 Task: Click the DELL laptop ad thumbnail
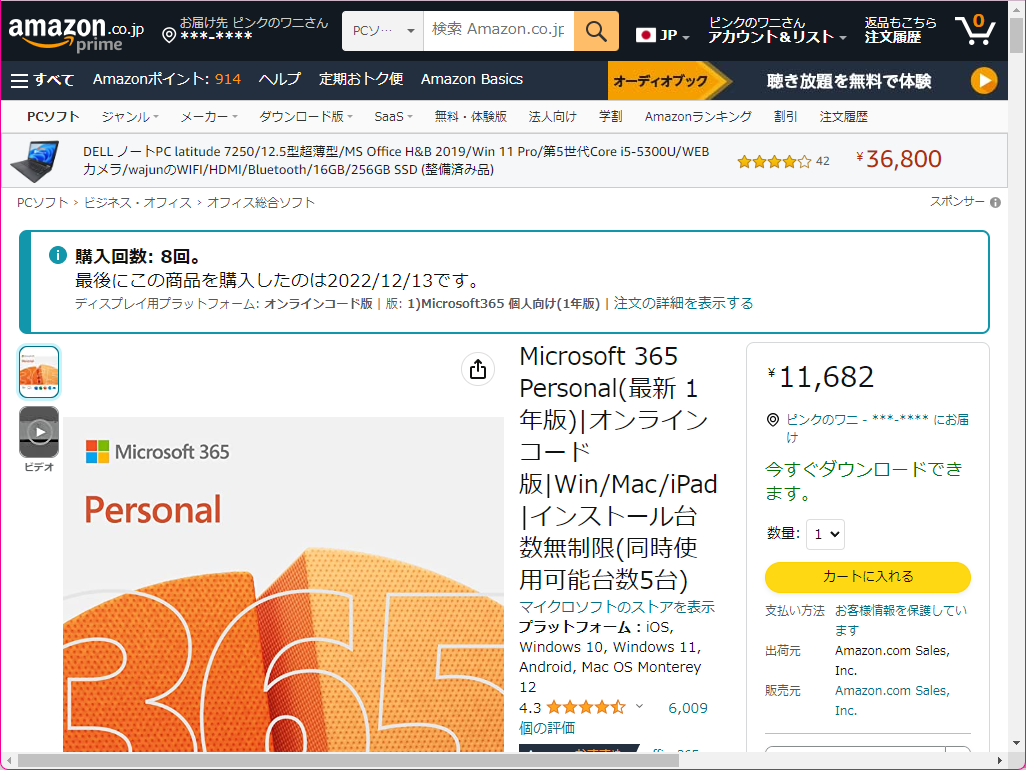(x=35, y=161)
